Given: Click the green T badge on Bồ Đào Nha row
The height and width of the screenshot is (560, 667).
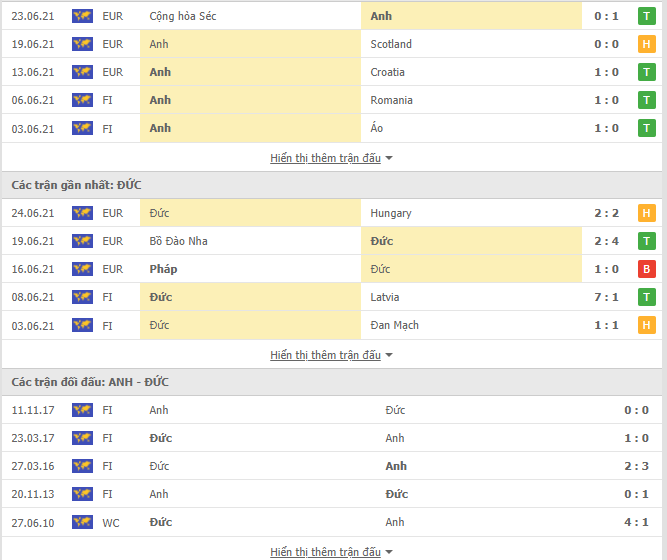Looking at the screenshot, I should coord(647,241).
